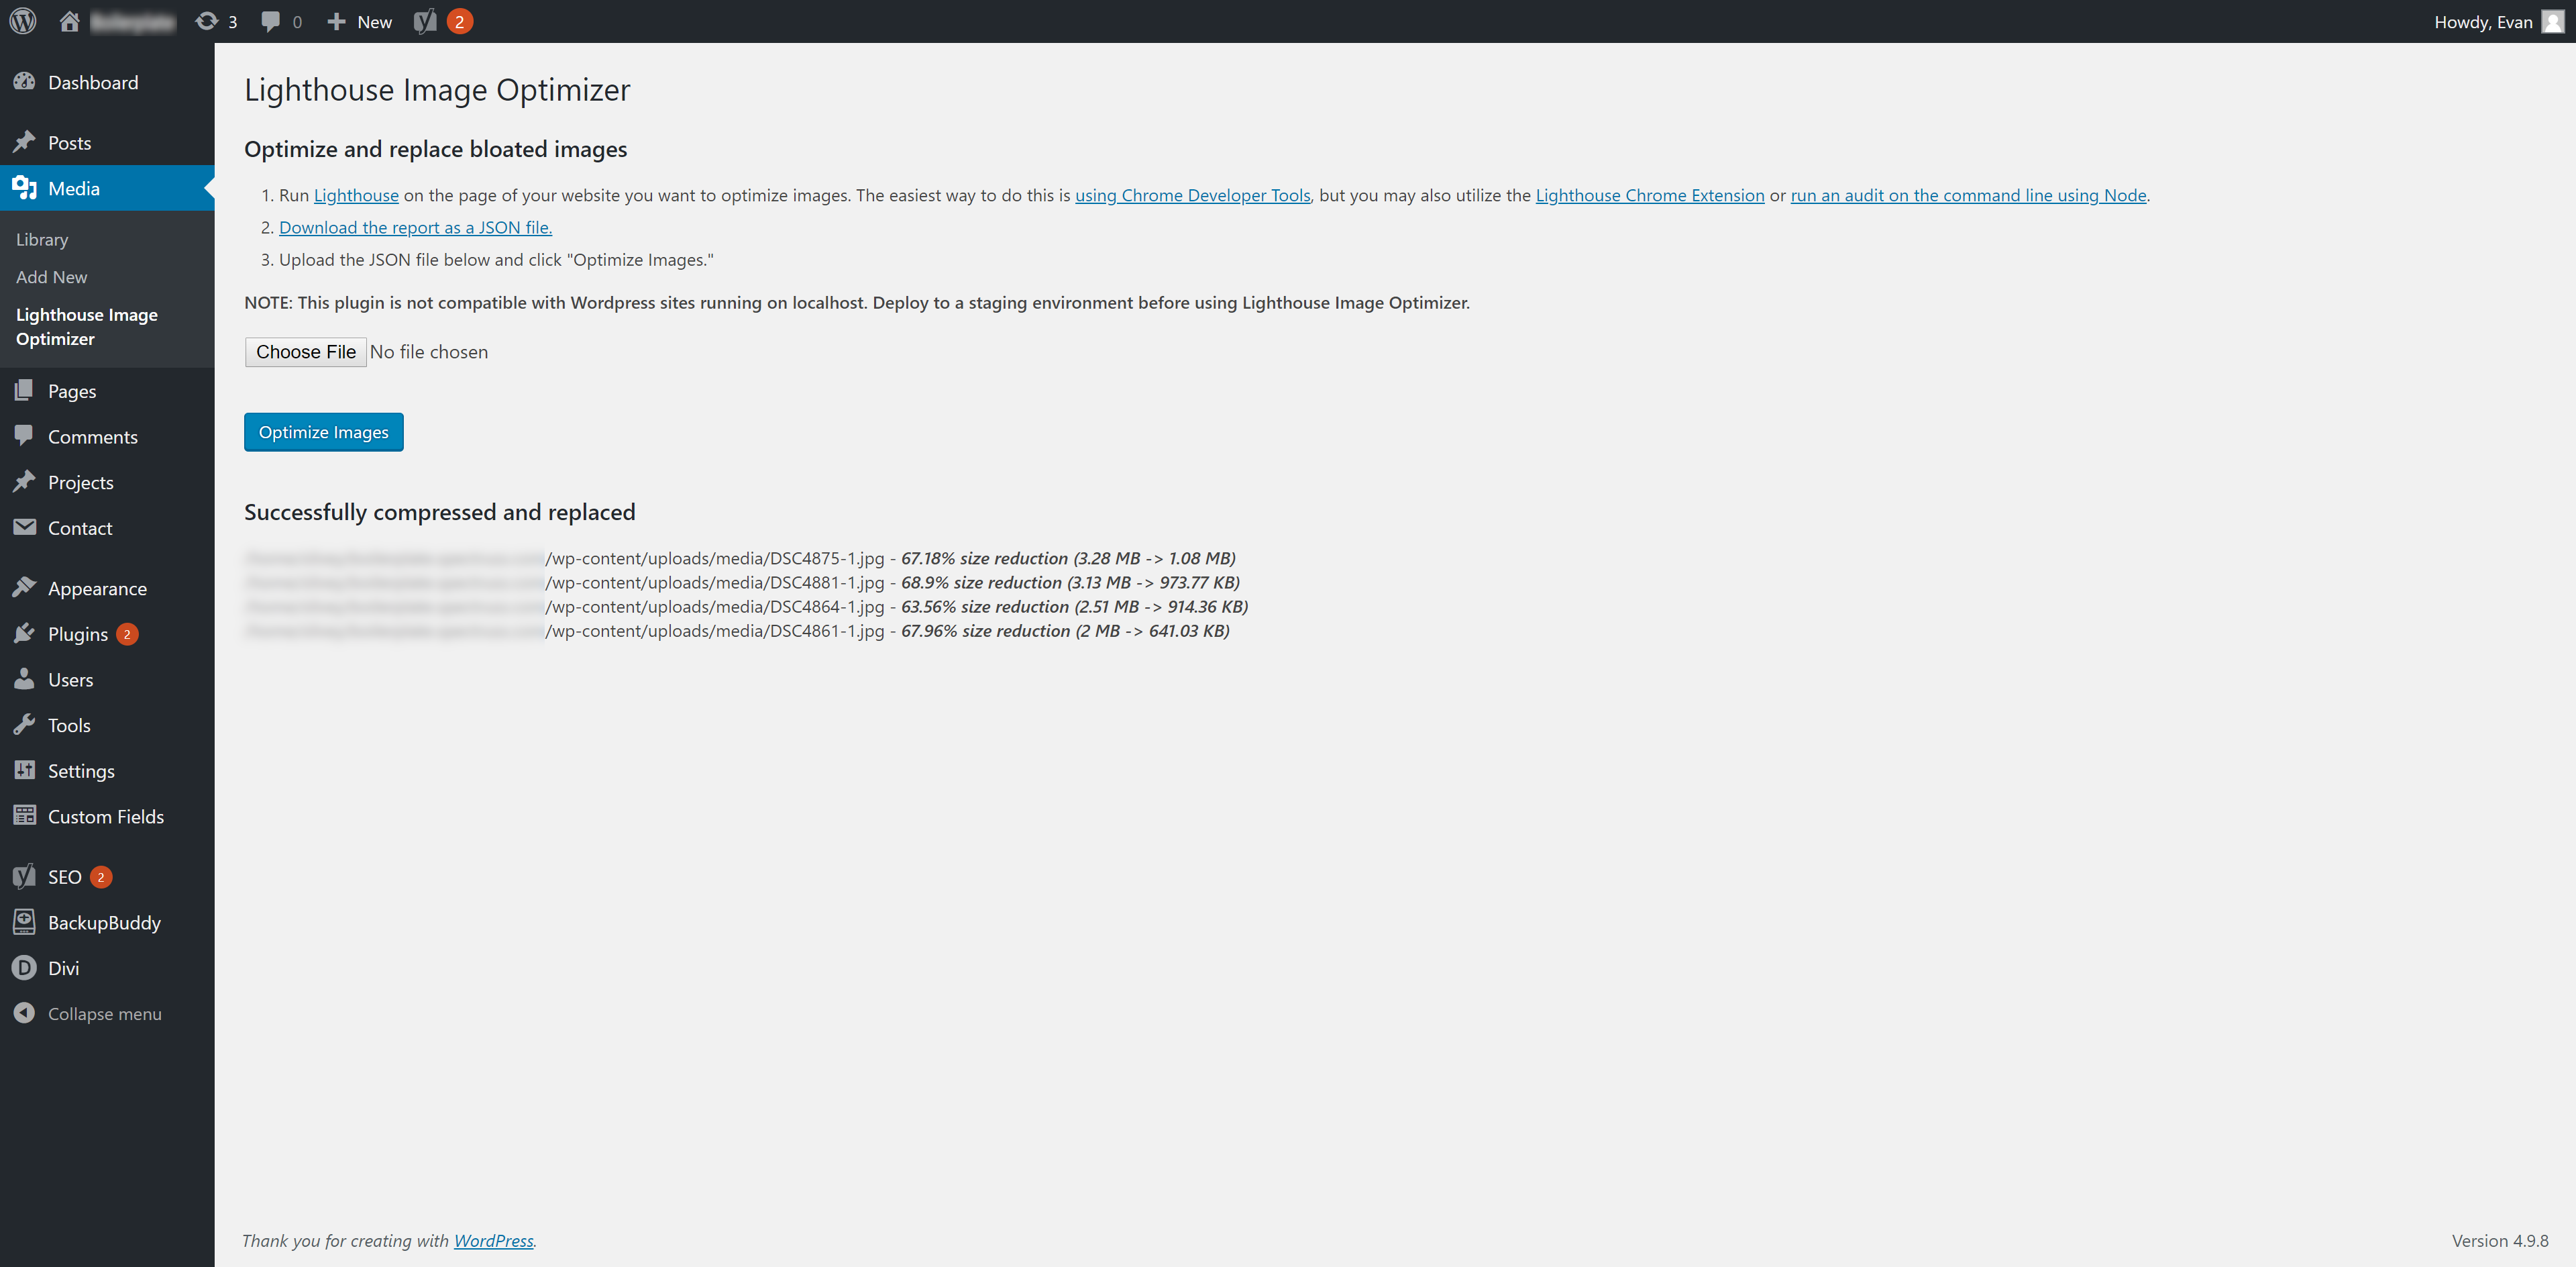Click the WordPress logo icon
The width and height of the screenshot is (2576, 1267).
pyautogui.click(x=23, y=21)
